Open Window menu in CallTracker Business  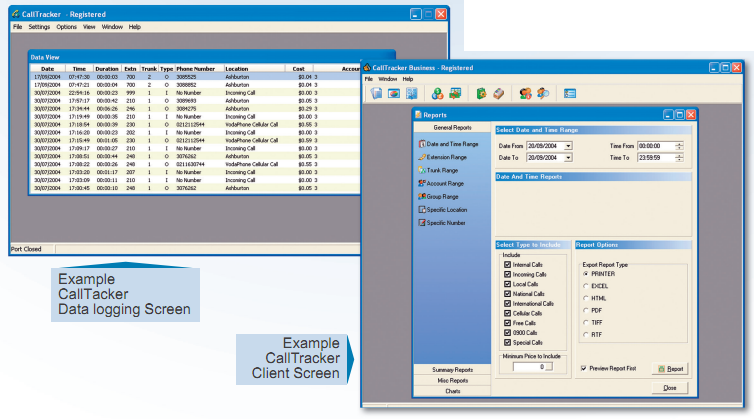click(x=388, y=79)
